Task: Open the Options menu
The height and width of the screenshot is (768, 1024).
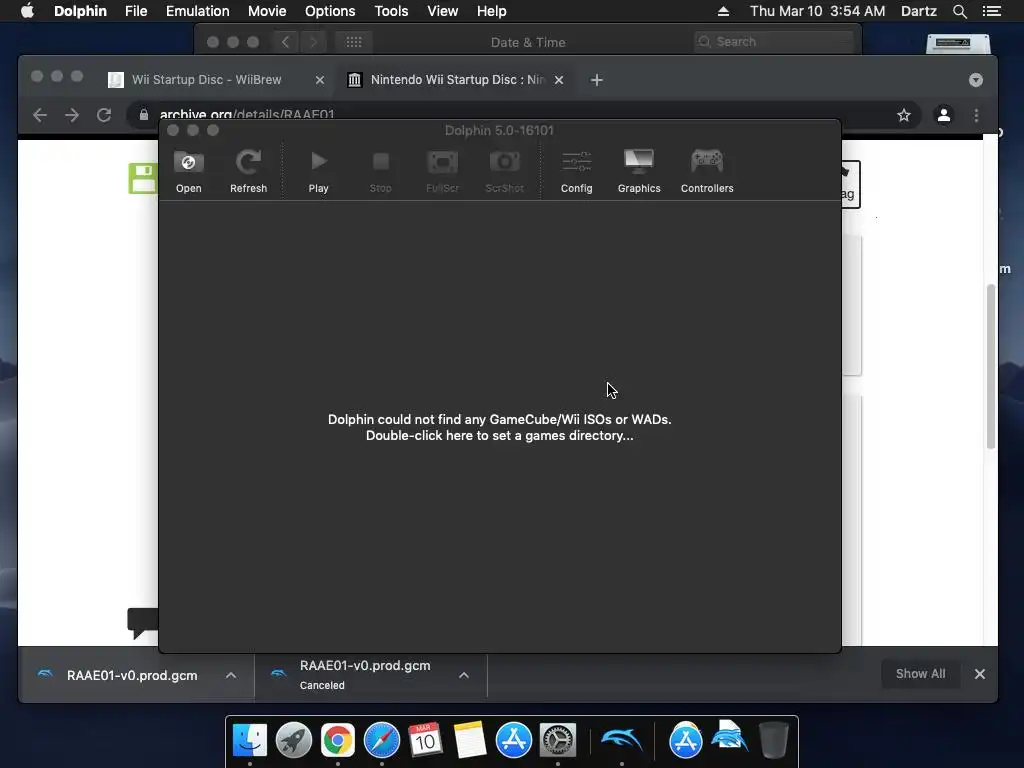Action: click(x=330, y=11)
